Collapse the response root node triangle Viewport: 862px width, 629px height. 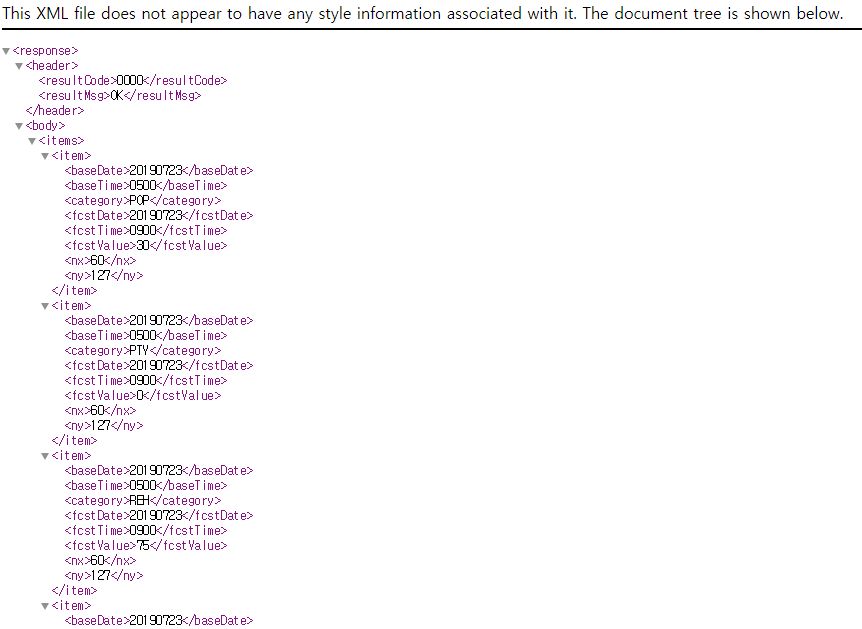[6, 51]
